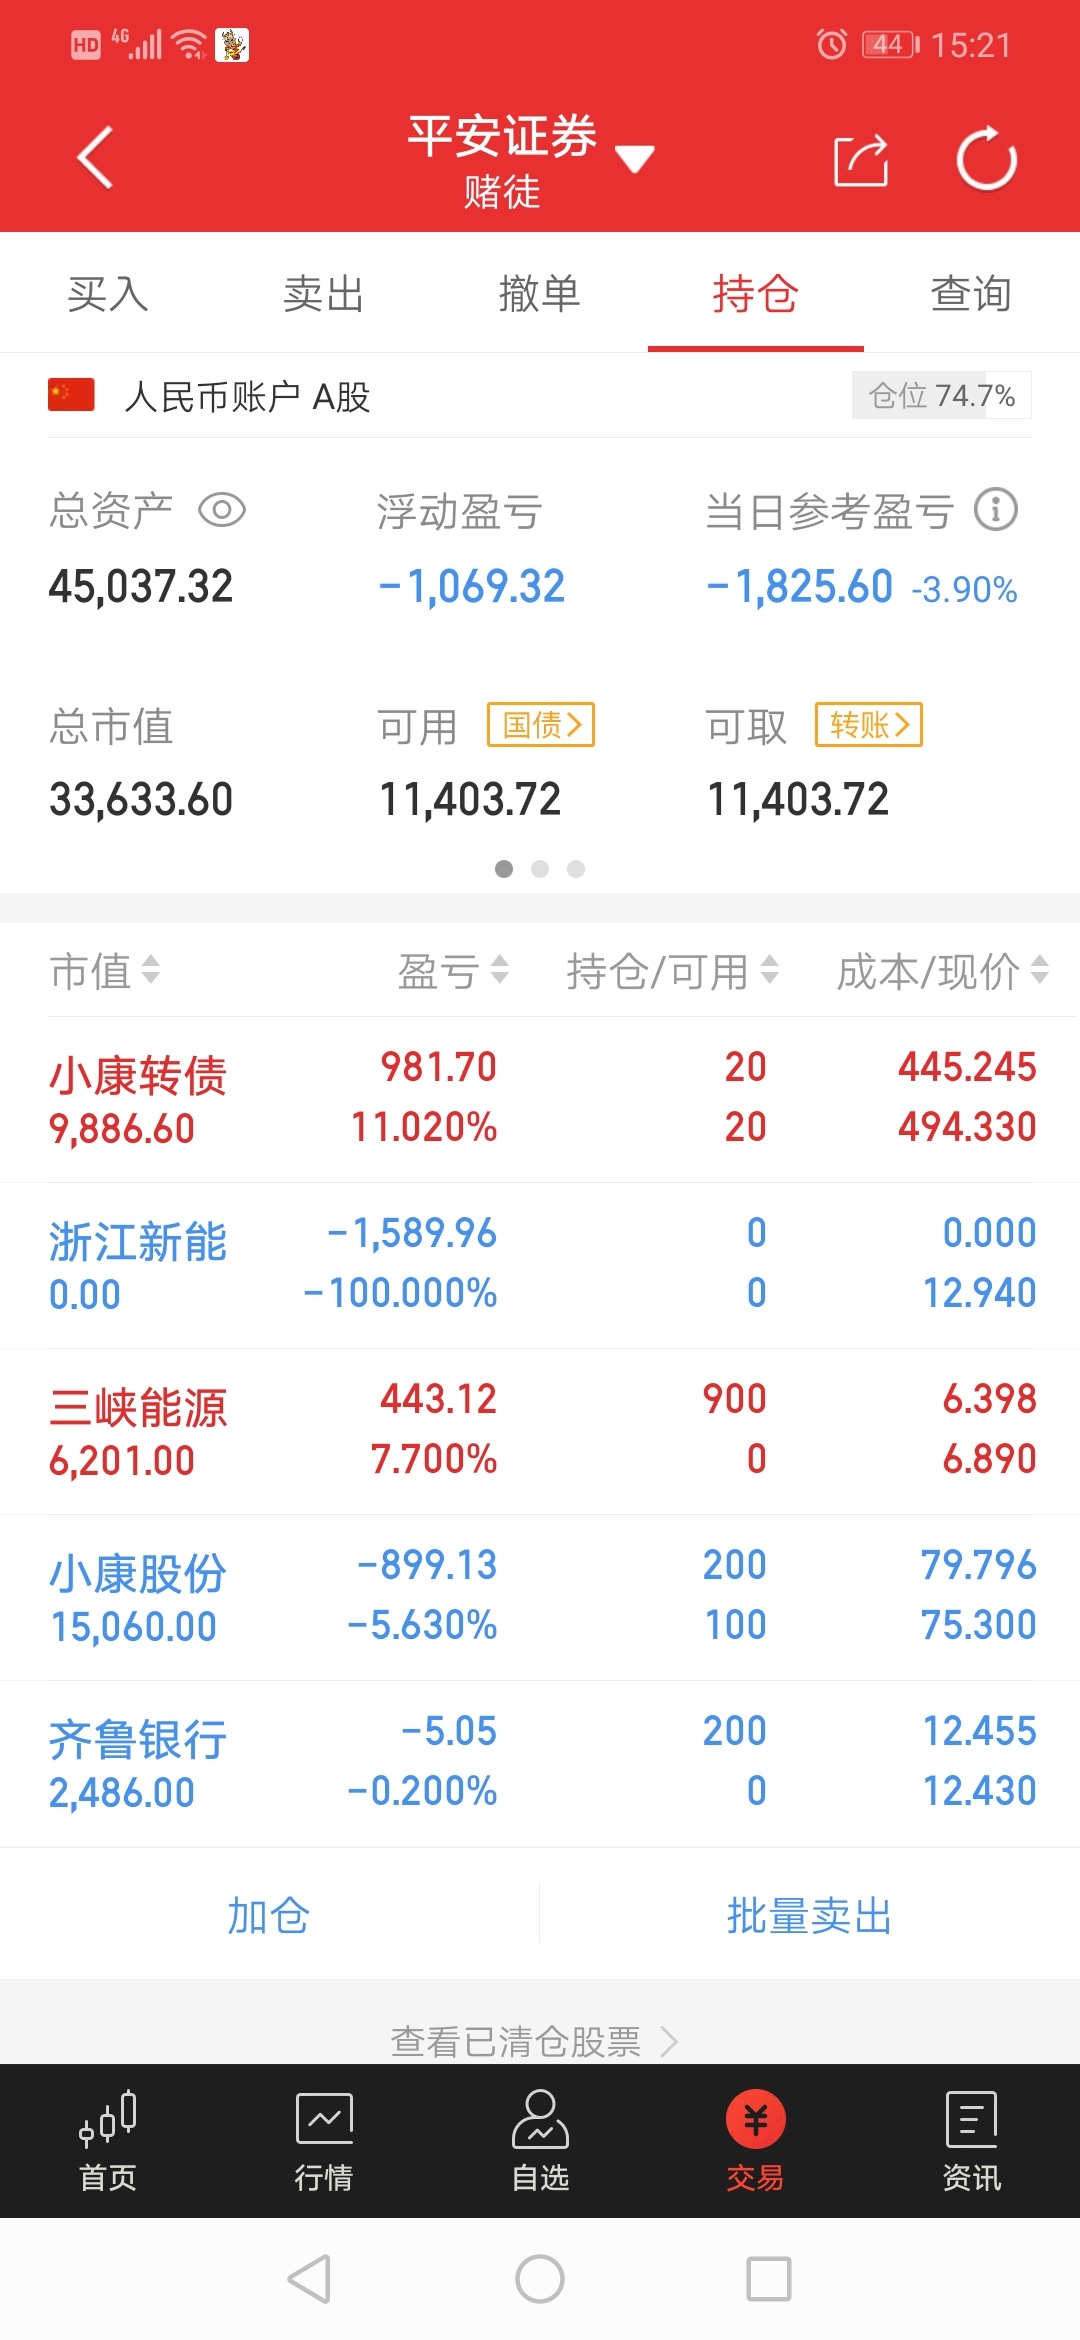Tap the 批量卖出 button
The width and height of the screenshot is (1080, 2340).
809,1916
